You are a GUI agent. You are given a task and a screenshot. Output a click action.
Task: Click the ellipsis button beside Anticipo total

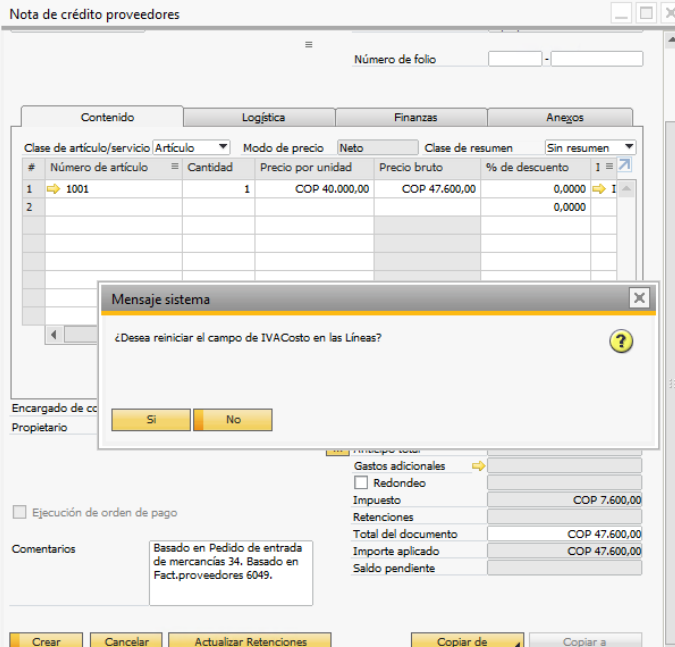(x=335, y=450)
